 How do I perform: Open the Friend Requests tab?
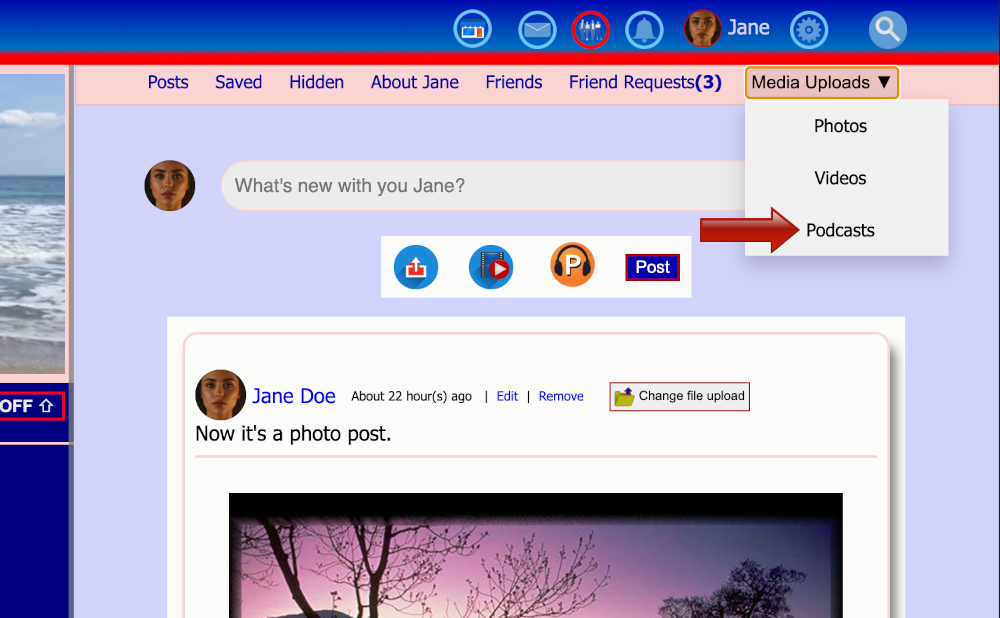tap(645, 82)
